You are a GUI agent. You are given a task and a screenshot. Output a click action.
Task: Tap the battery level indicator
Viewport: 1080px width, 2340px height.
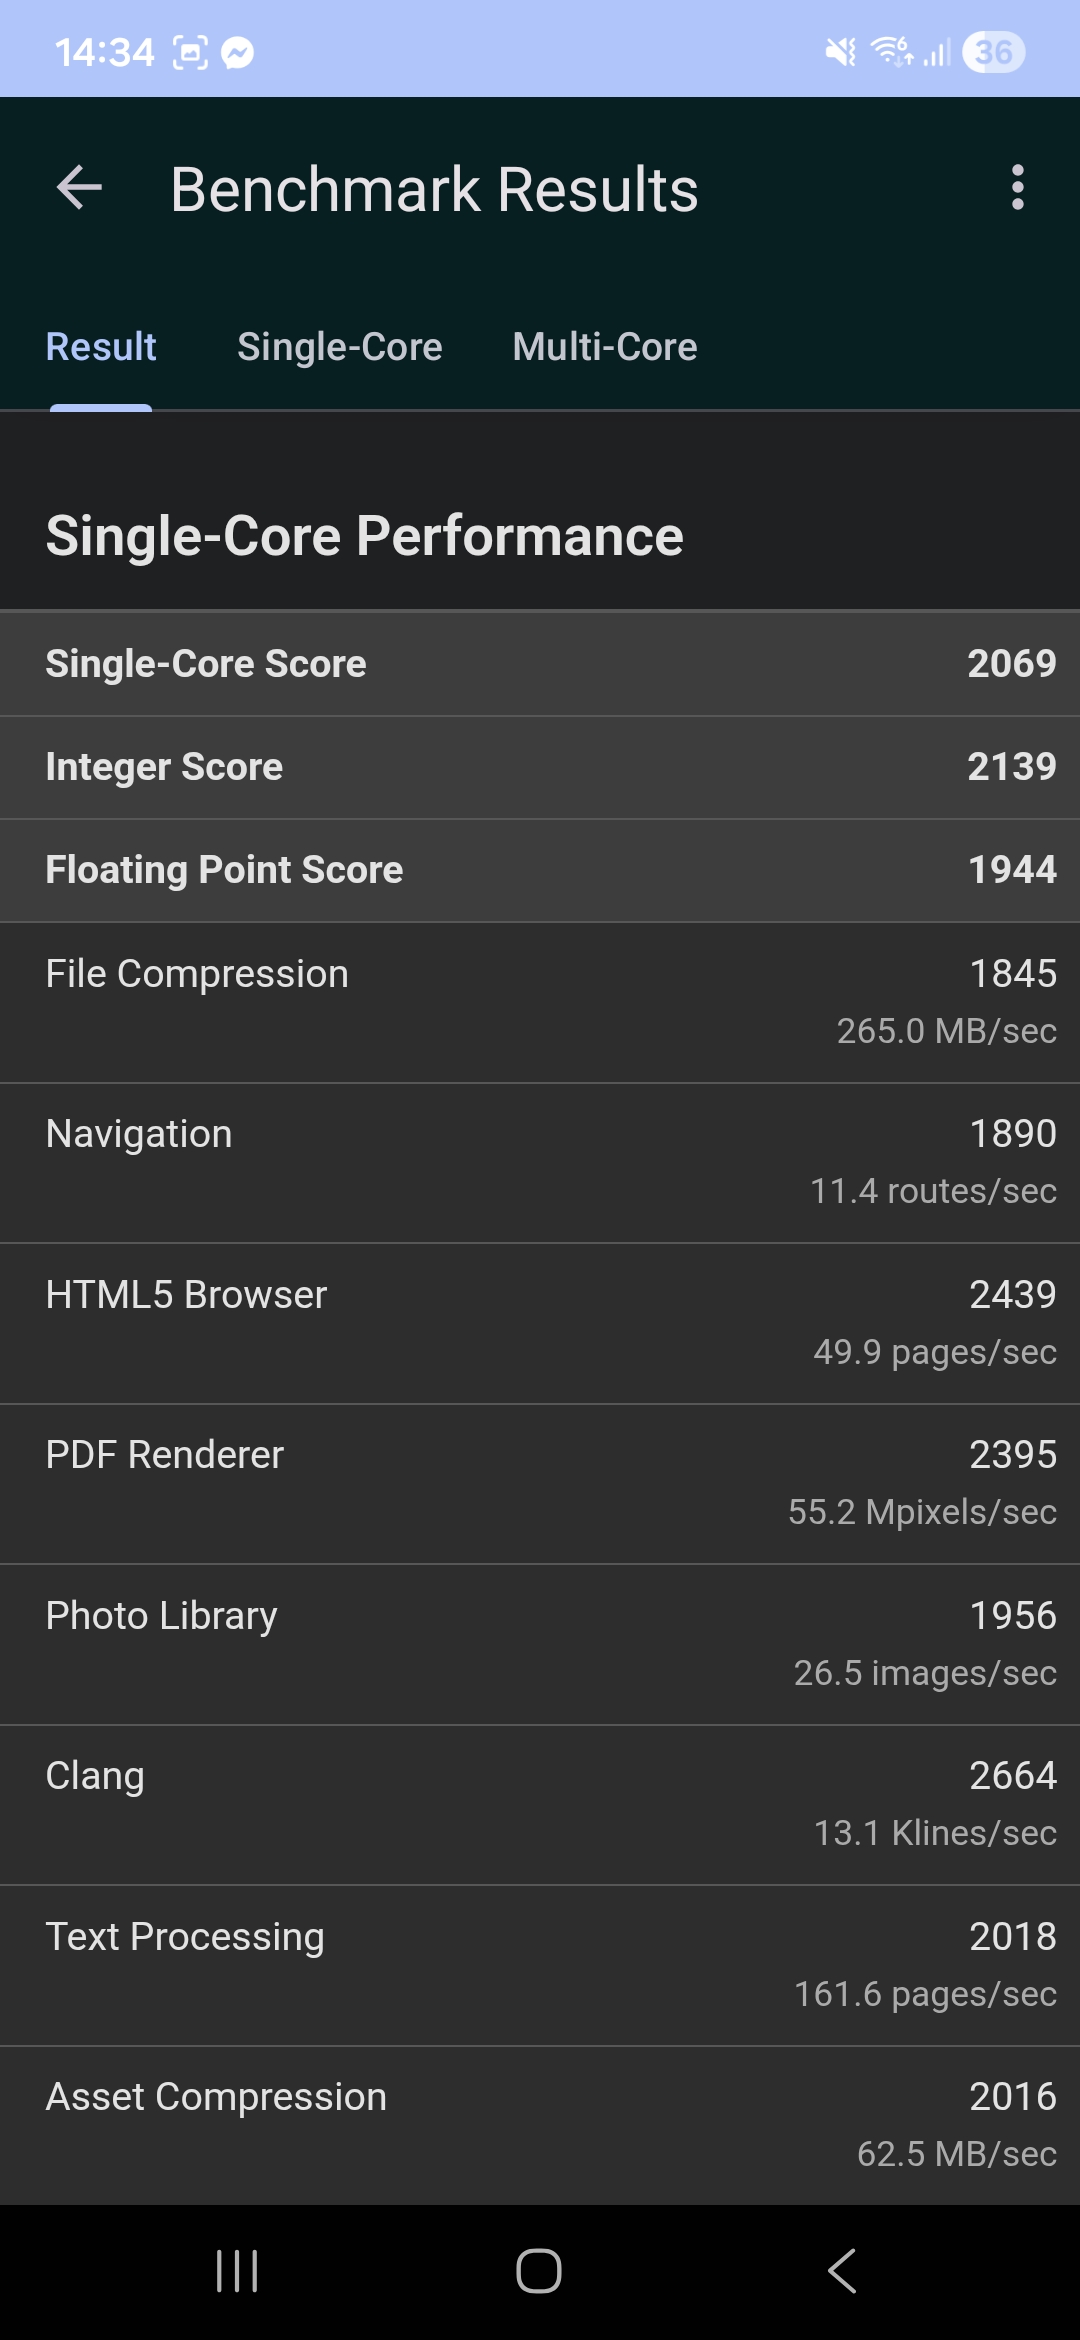tap(993, 52)
